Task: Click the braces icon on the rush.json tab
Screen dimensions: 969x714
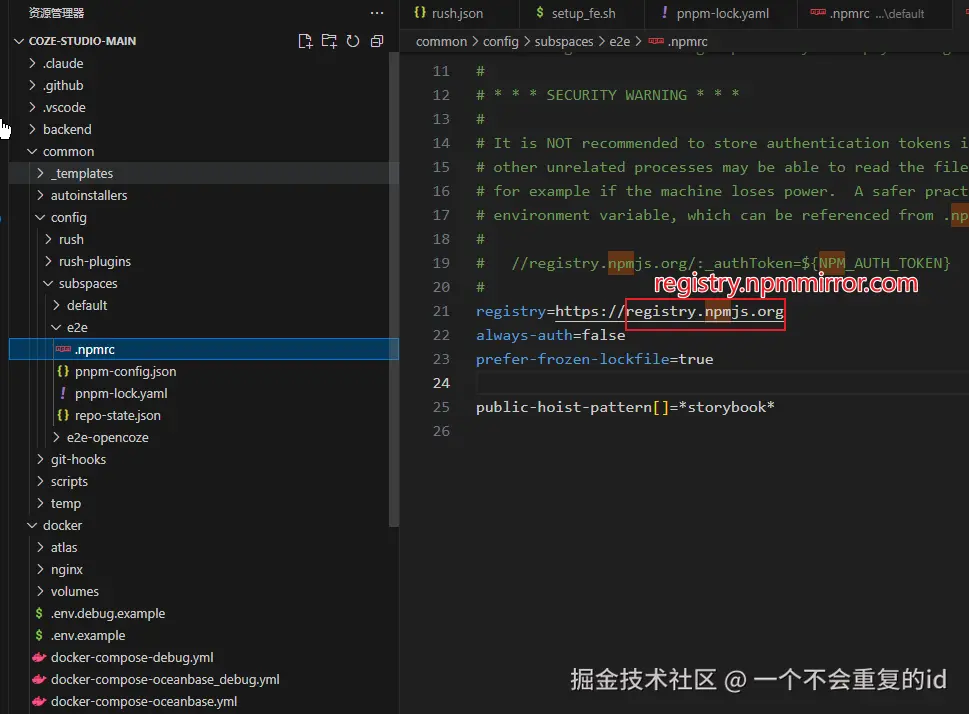Action: 420,12
